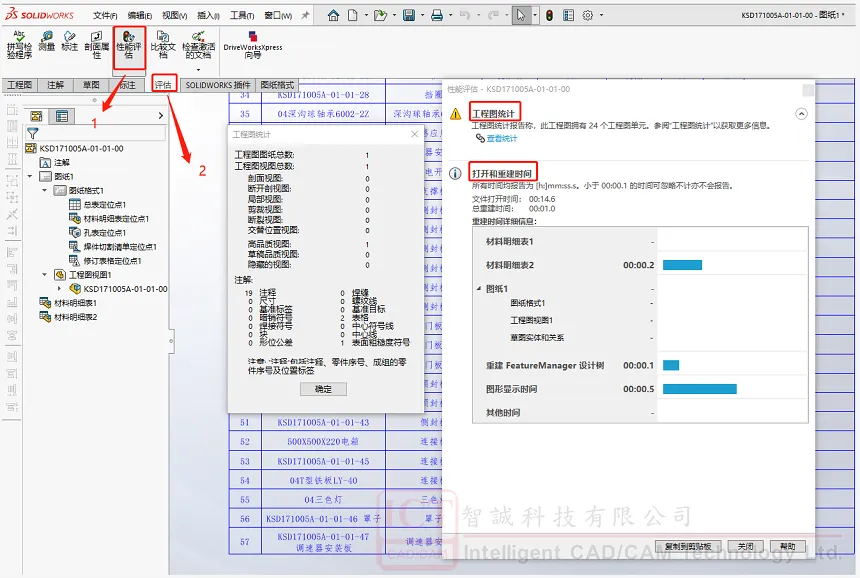The height and width of the screenshot is (578, 860).
Task: Collapse the 工程图视图1 tree node
Action: 44,274
